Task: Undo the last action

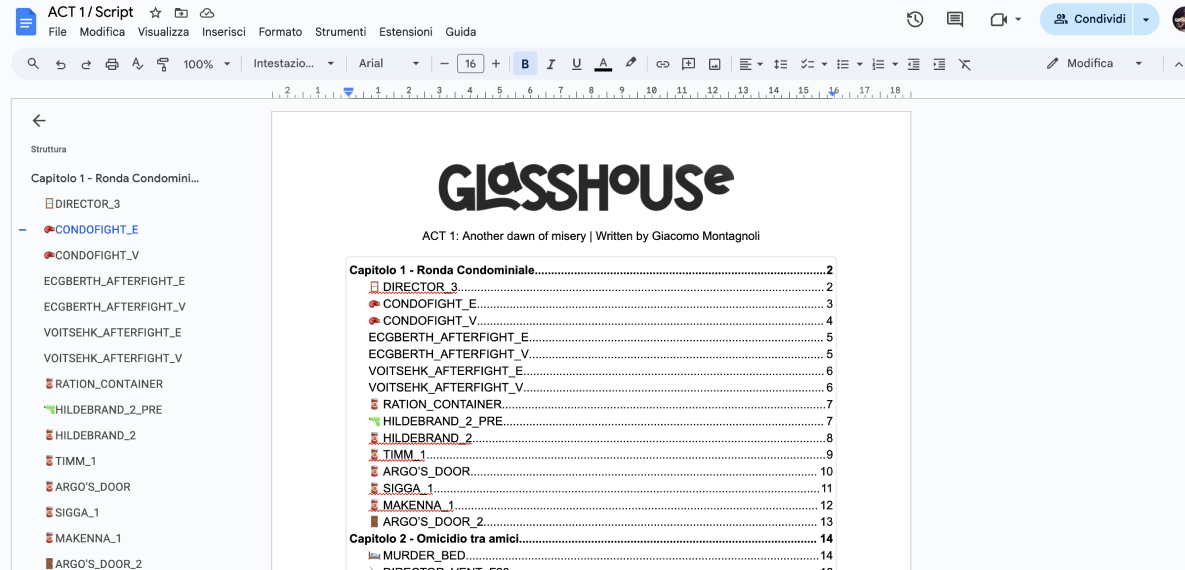Action: pos(60,64)
